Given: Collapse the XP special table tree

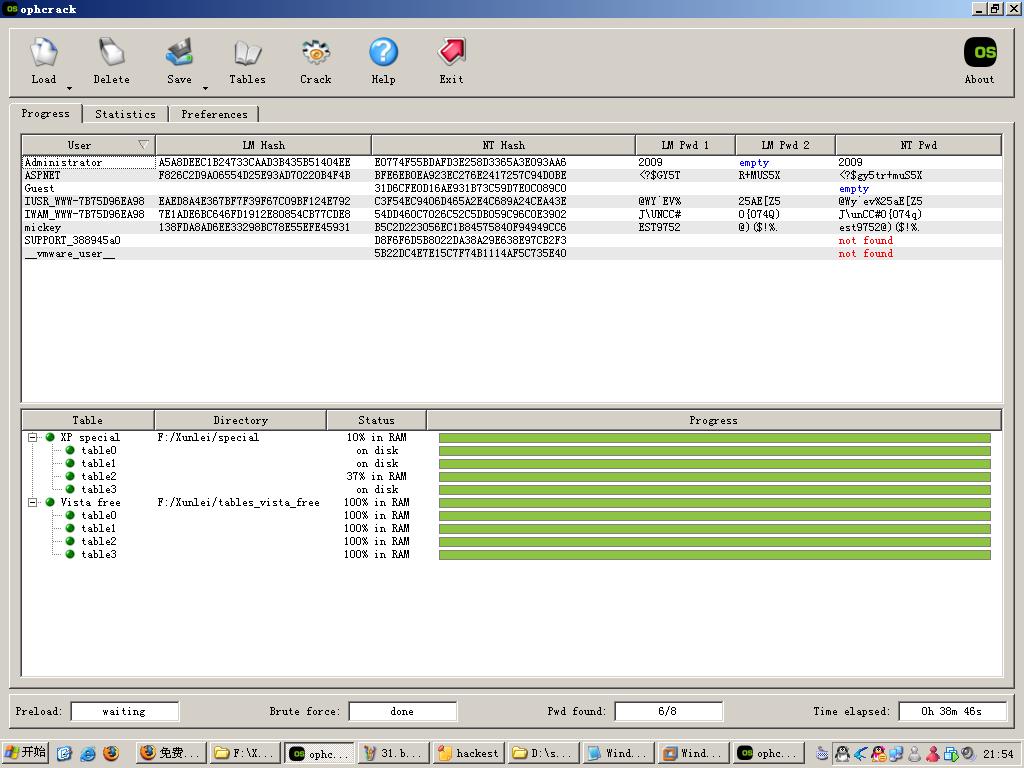Looking at the screenshot, I should pyautogui.click(x=32, y=438).
